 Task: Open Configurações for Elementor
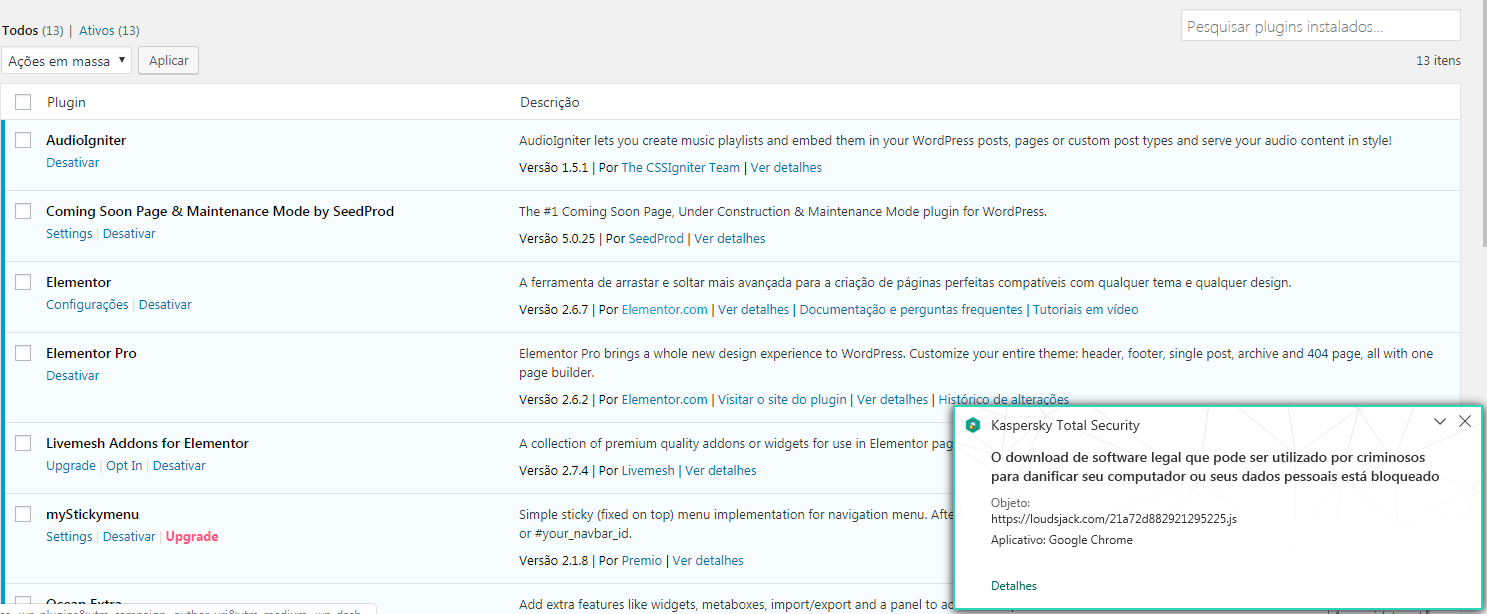[87, 305]
